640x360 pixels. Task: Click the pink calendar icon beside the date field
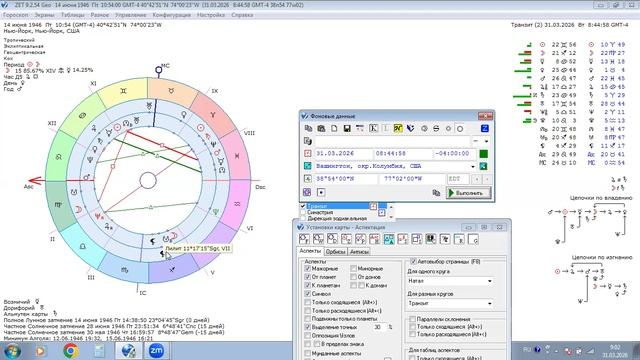click(x=308, y=153)
